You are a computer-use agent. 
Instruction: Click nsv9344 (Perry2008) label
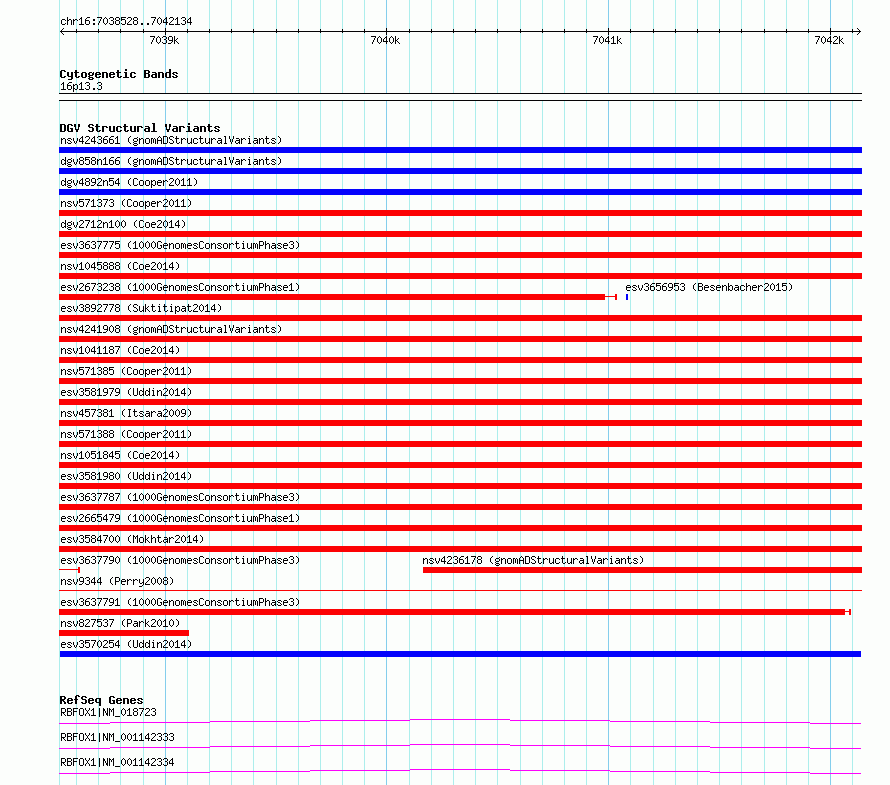(117, 581)
